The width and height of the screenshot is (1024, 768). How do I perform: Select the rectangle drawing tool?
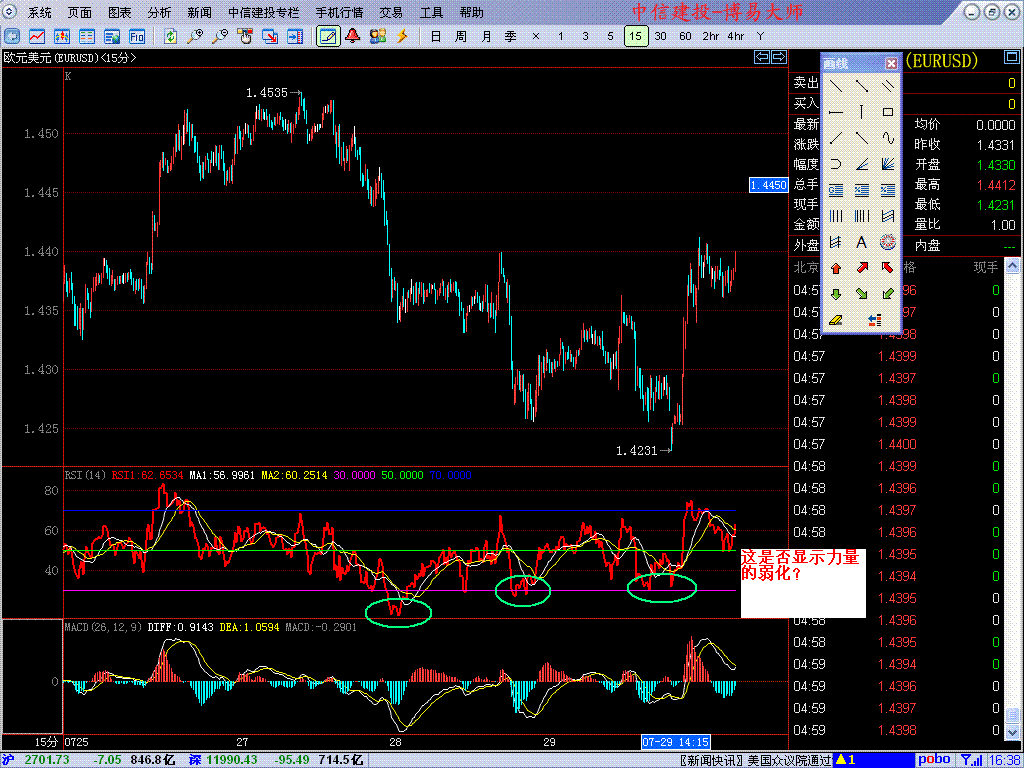pos(888,112)
